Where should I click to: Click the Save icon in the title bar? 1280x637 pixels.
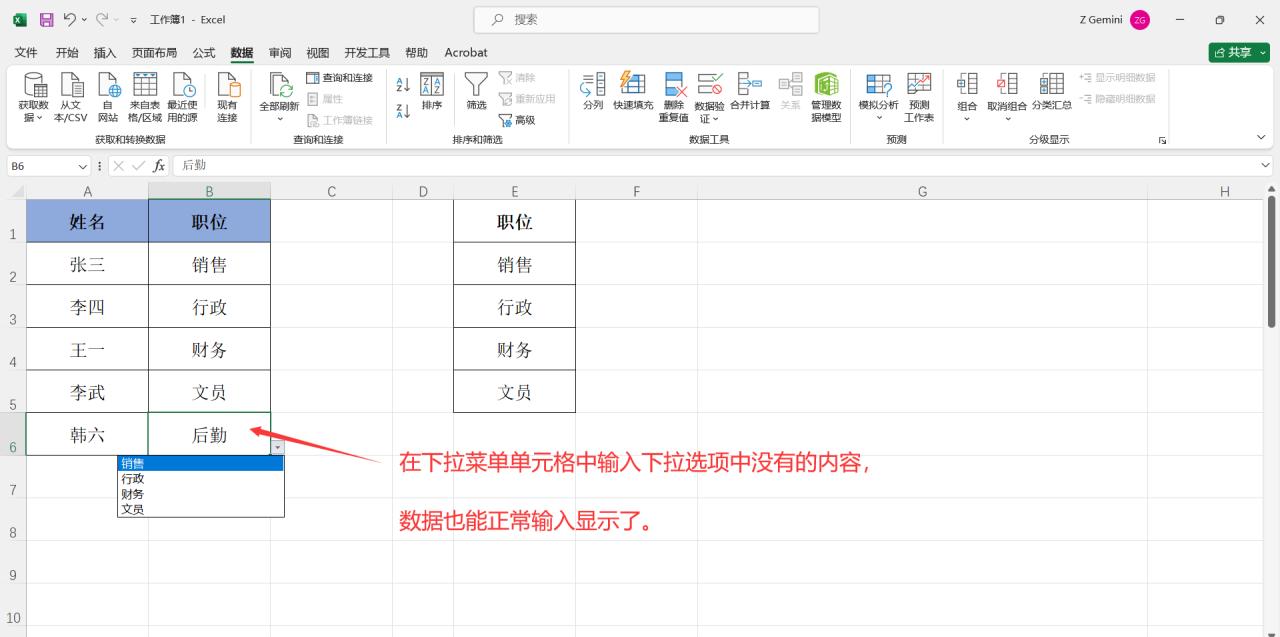[46, 19]
